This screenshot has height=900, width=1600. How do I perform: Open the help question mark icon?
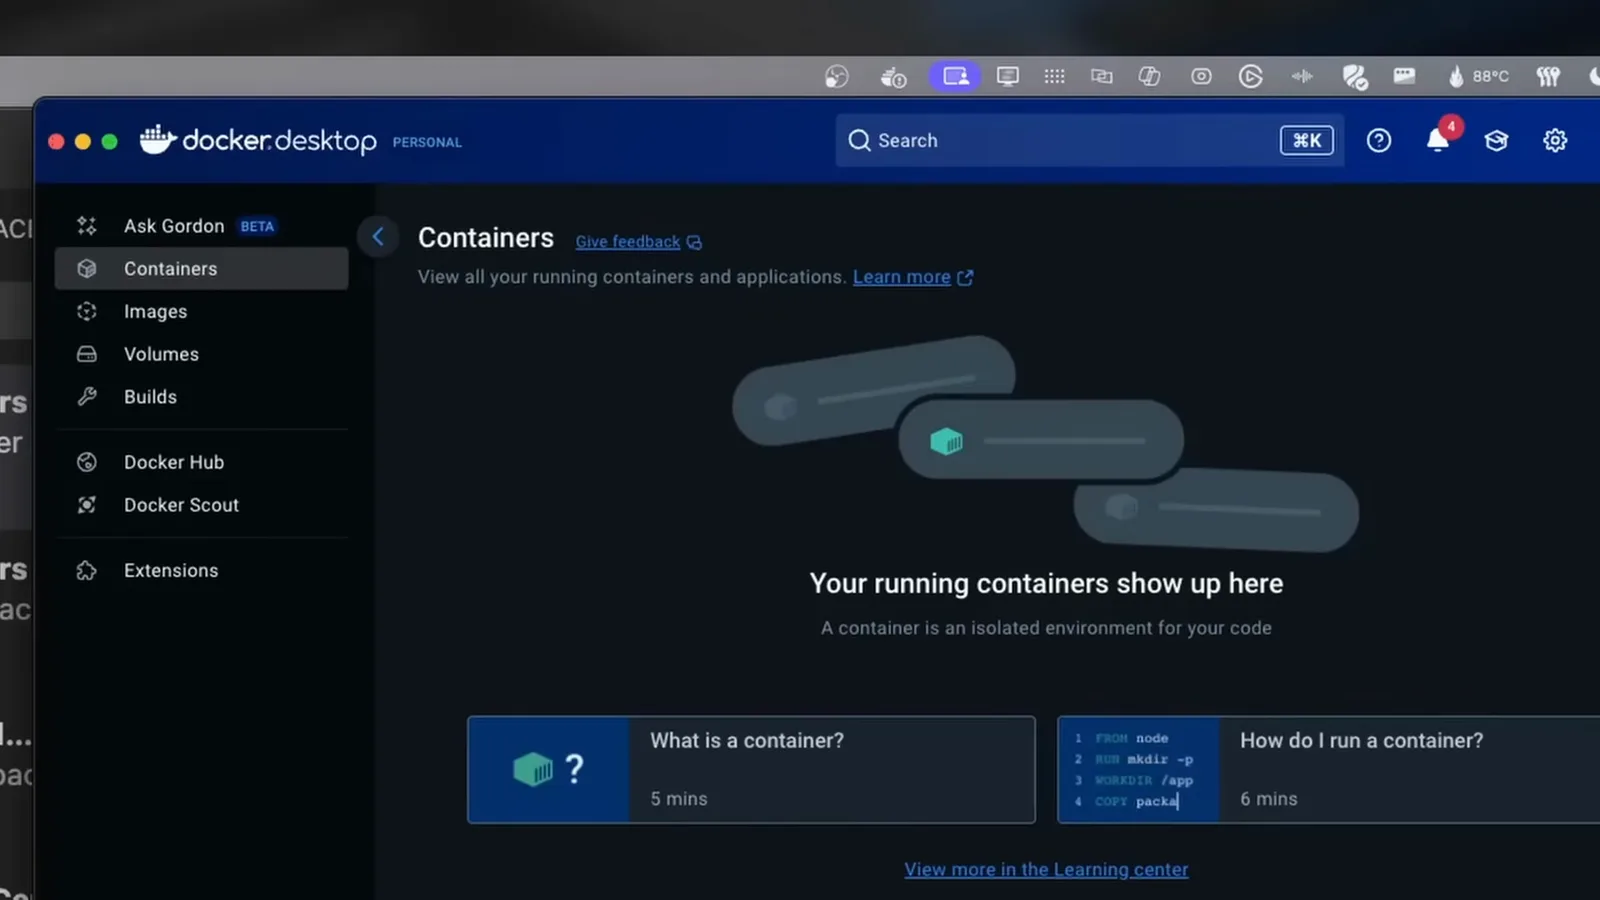(x=1379, y=140)
